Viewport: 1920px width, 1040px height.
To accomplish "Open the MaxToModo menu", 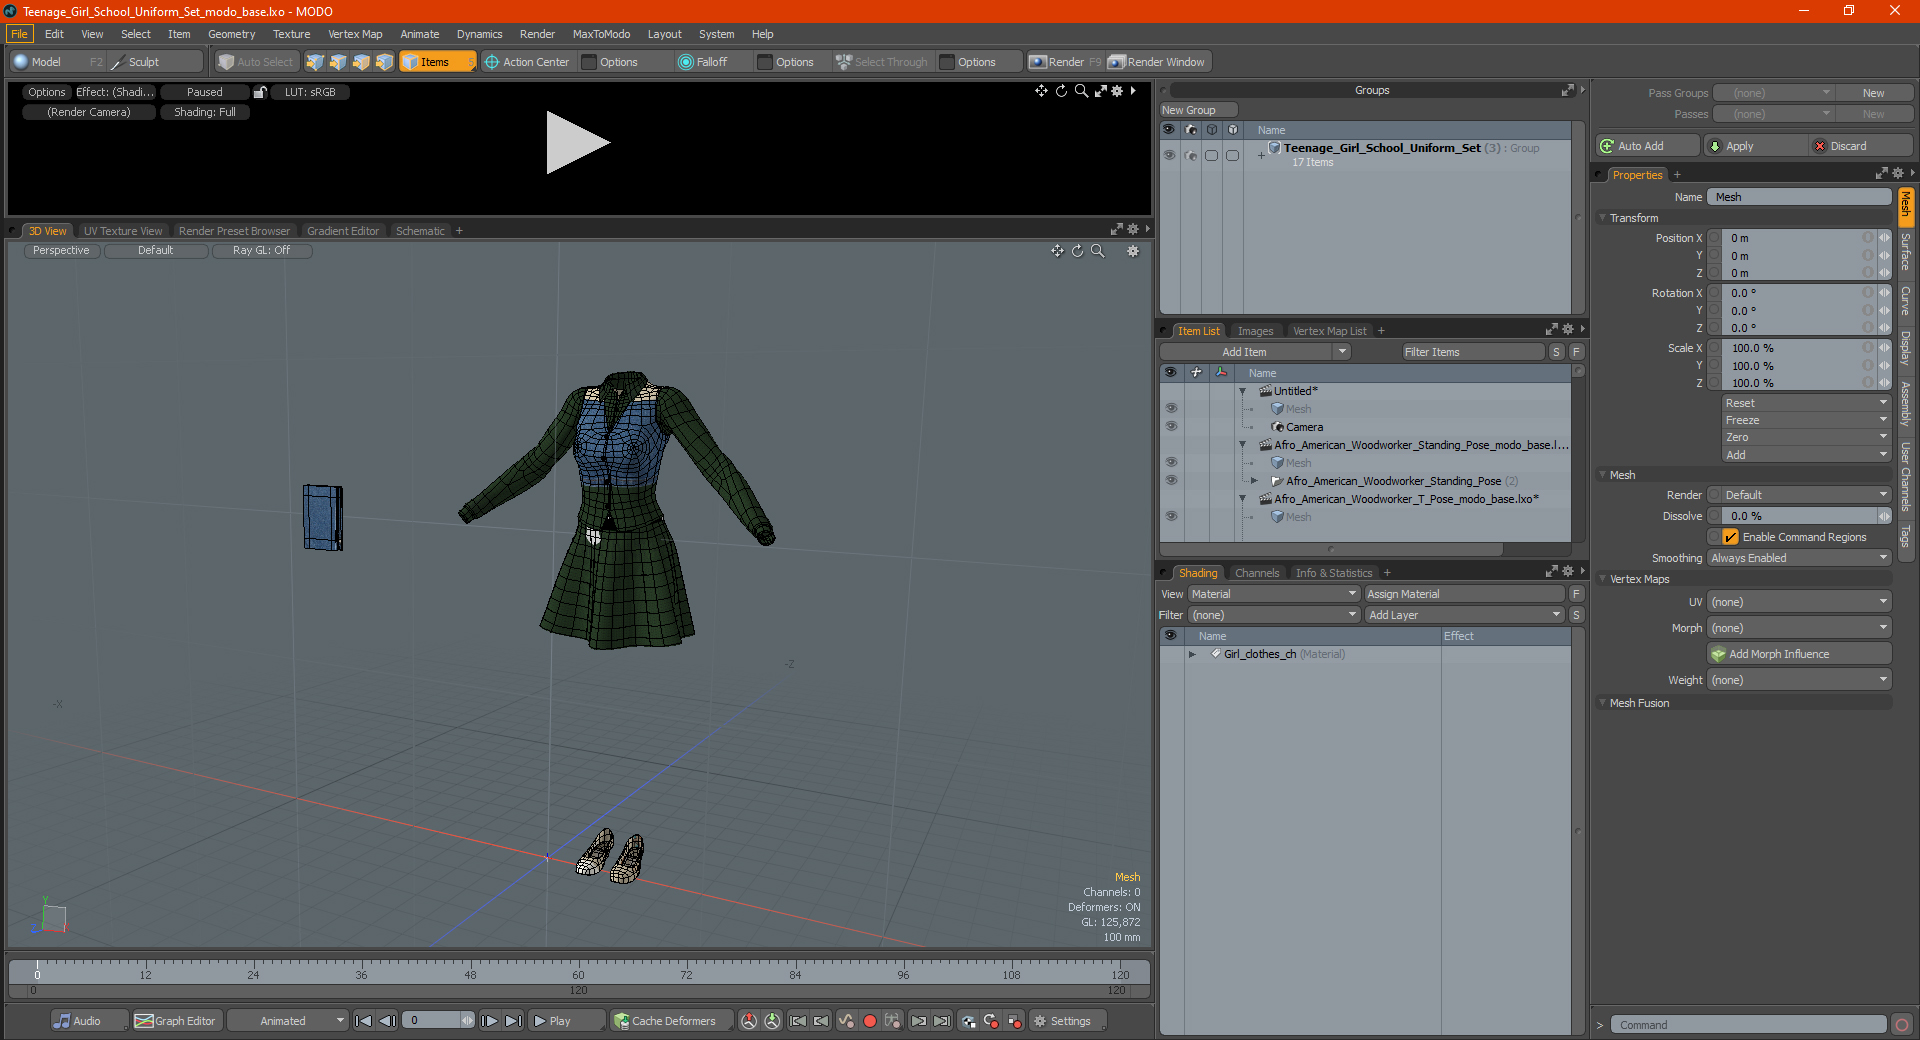I will 601,34.
